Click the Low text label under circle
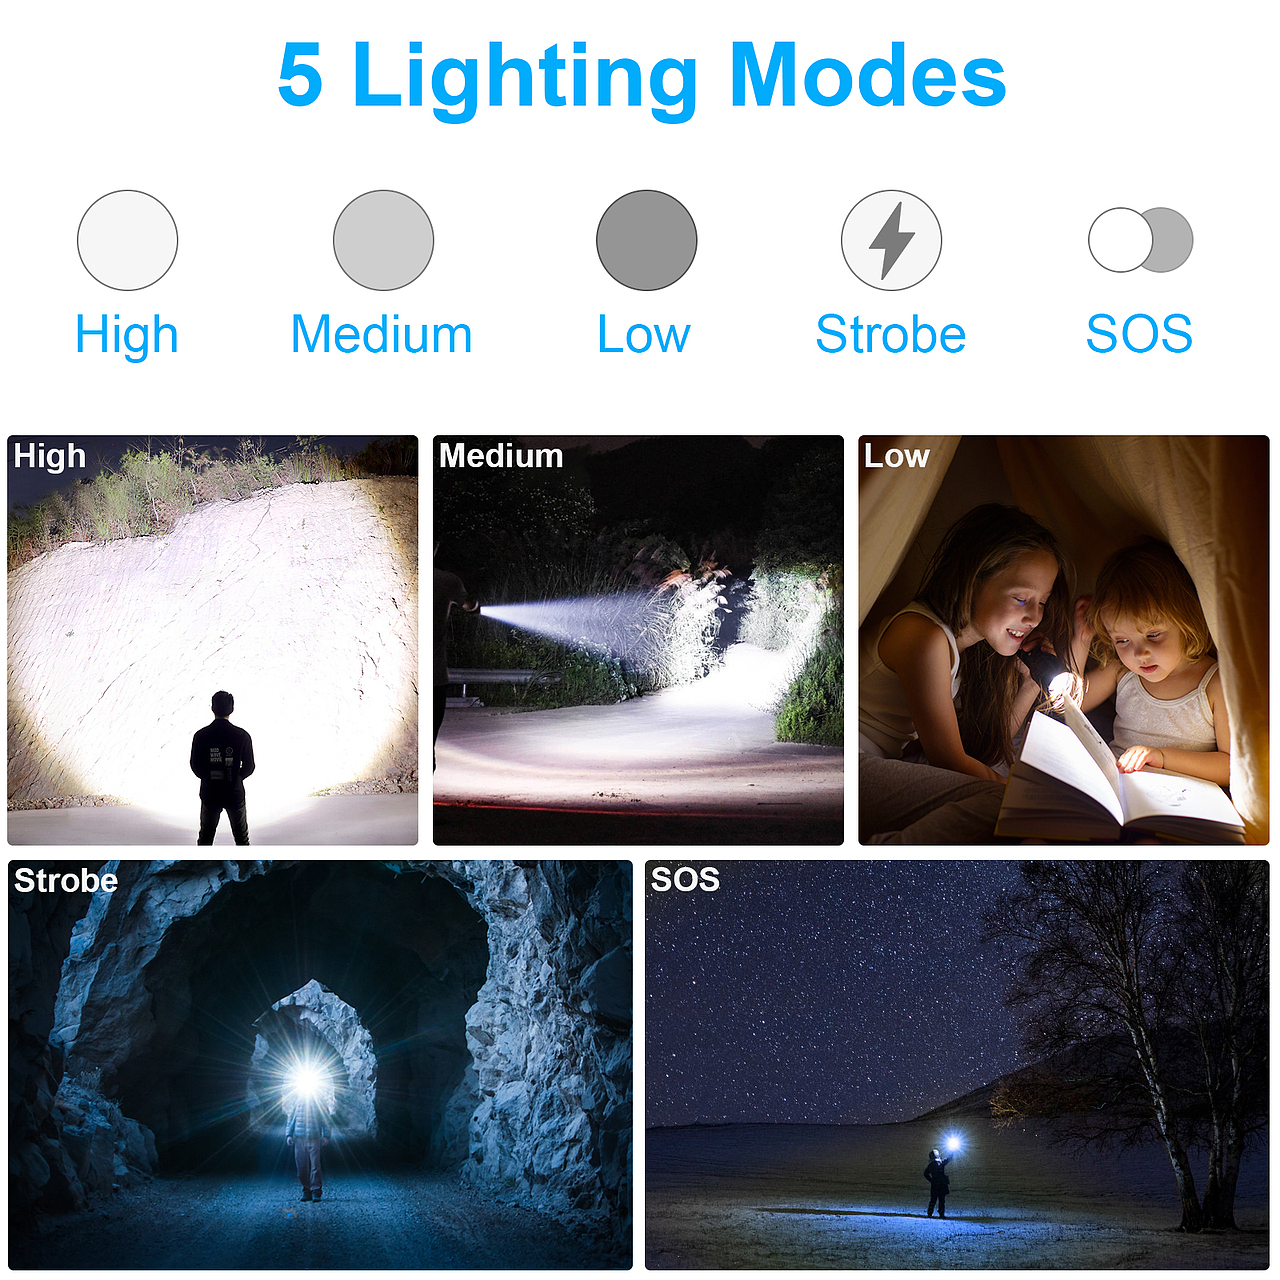This screenshot has height=1280, width=1280. click(644, 334)
